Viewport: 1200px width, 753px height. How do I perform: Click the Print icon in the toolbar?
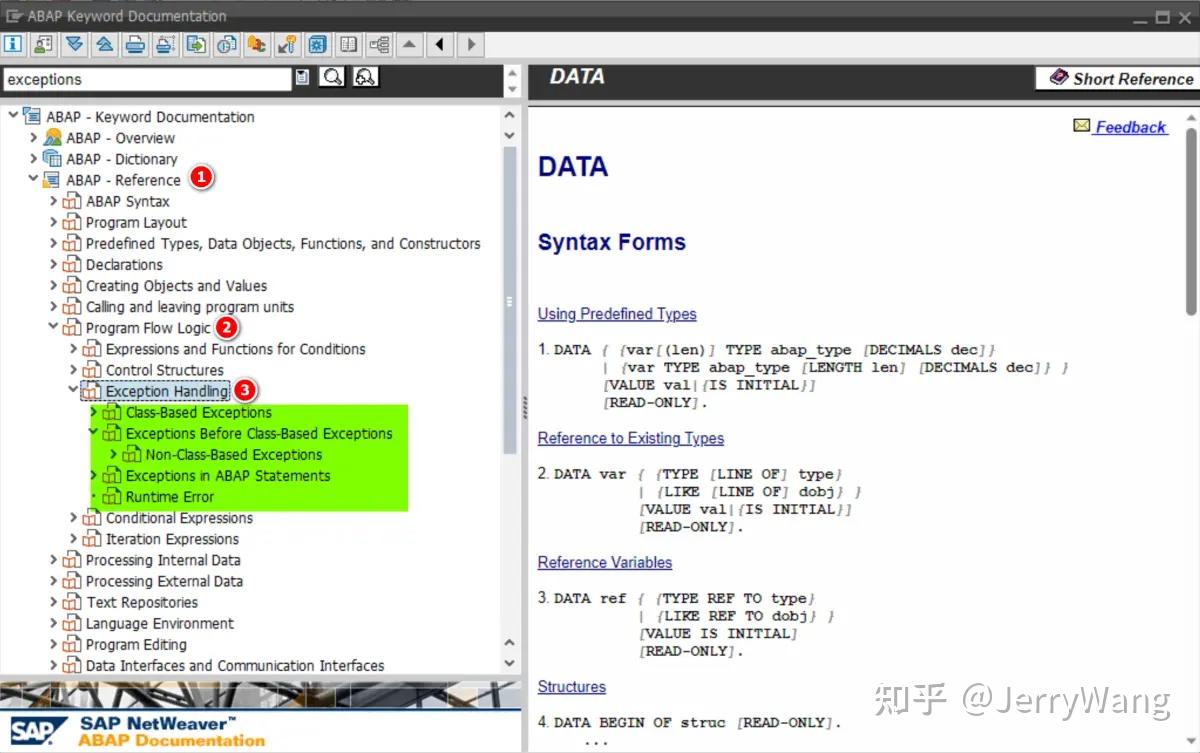pos(134,44)
